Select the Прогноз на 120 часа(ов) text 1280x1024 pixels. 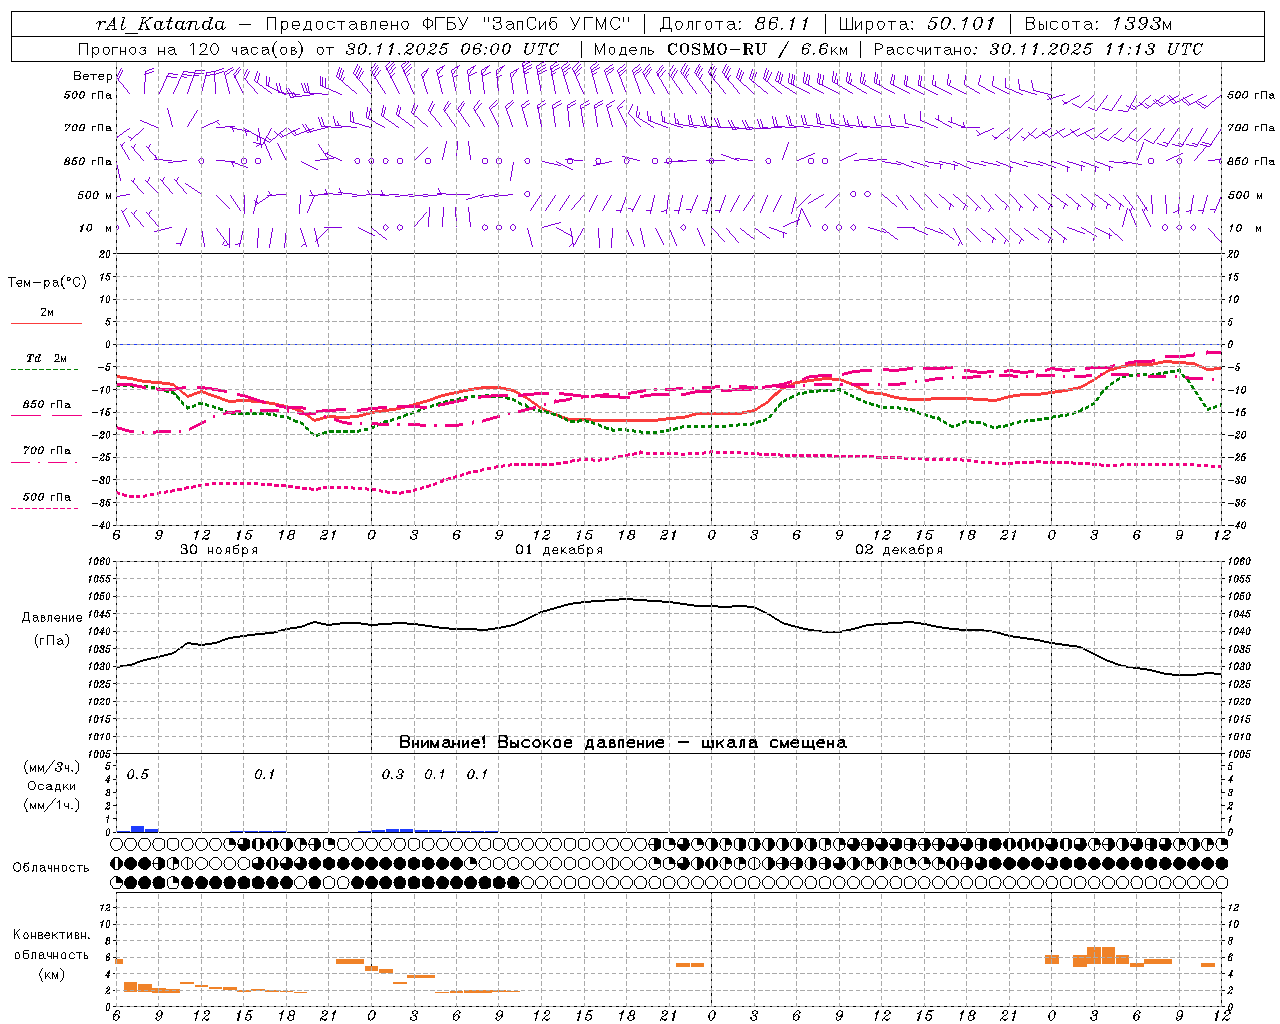[193, 49]
